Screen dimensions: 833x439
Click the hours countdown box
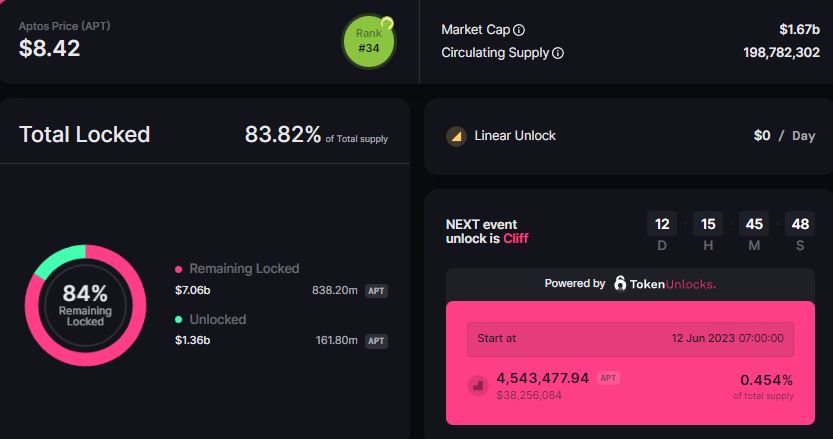pos(707,224)
